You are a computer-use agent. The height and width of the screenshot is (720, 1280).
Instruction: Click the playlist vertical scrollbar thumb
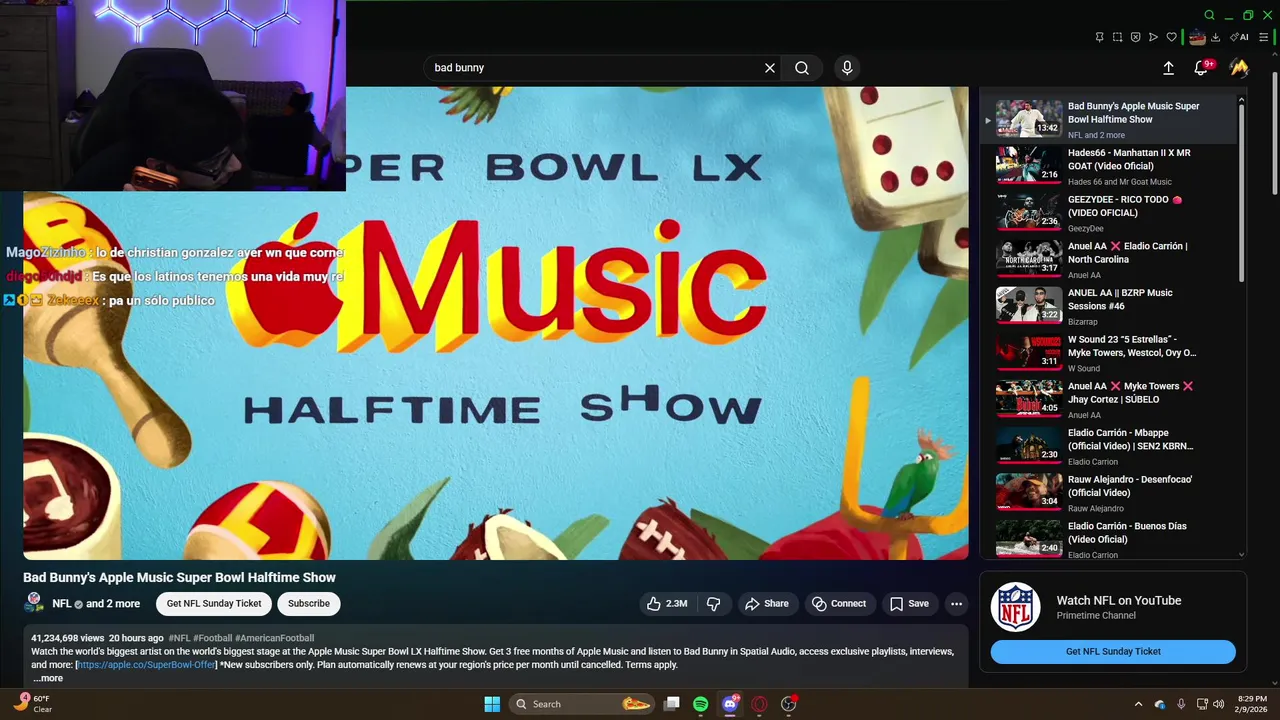pos(1242,192)
